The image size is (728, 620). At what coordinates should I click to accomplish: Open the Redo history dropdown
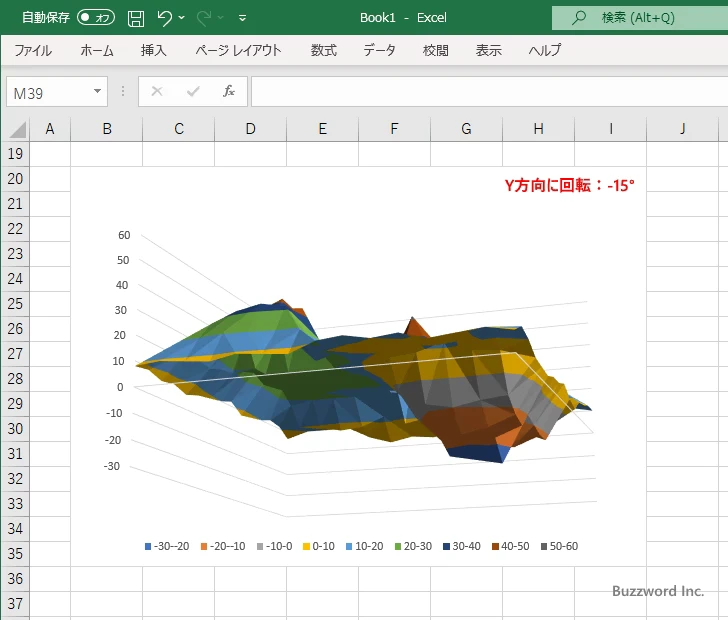221,18
